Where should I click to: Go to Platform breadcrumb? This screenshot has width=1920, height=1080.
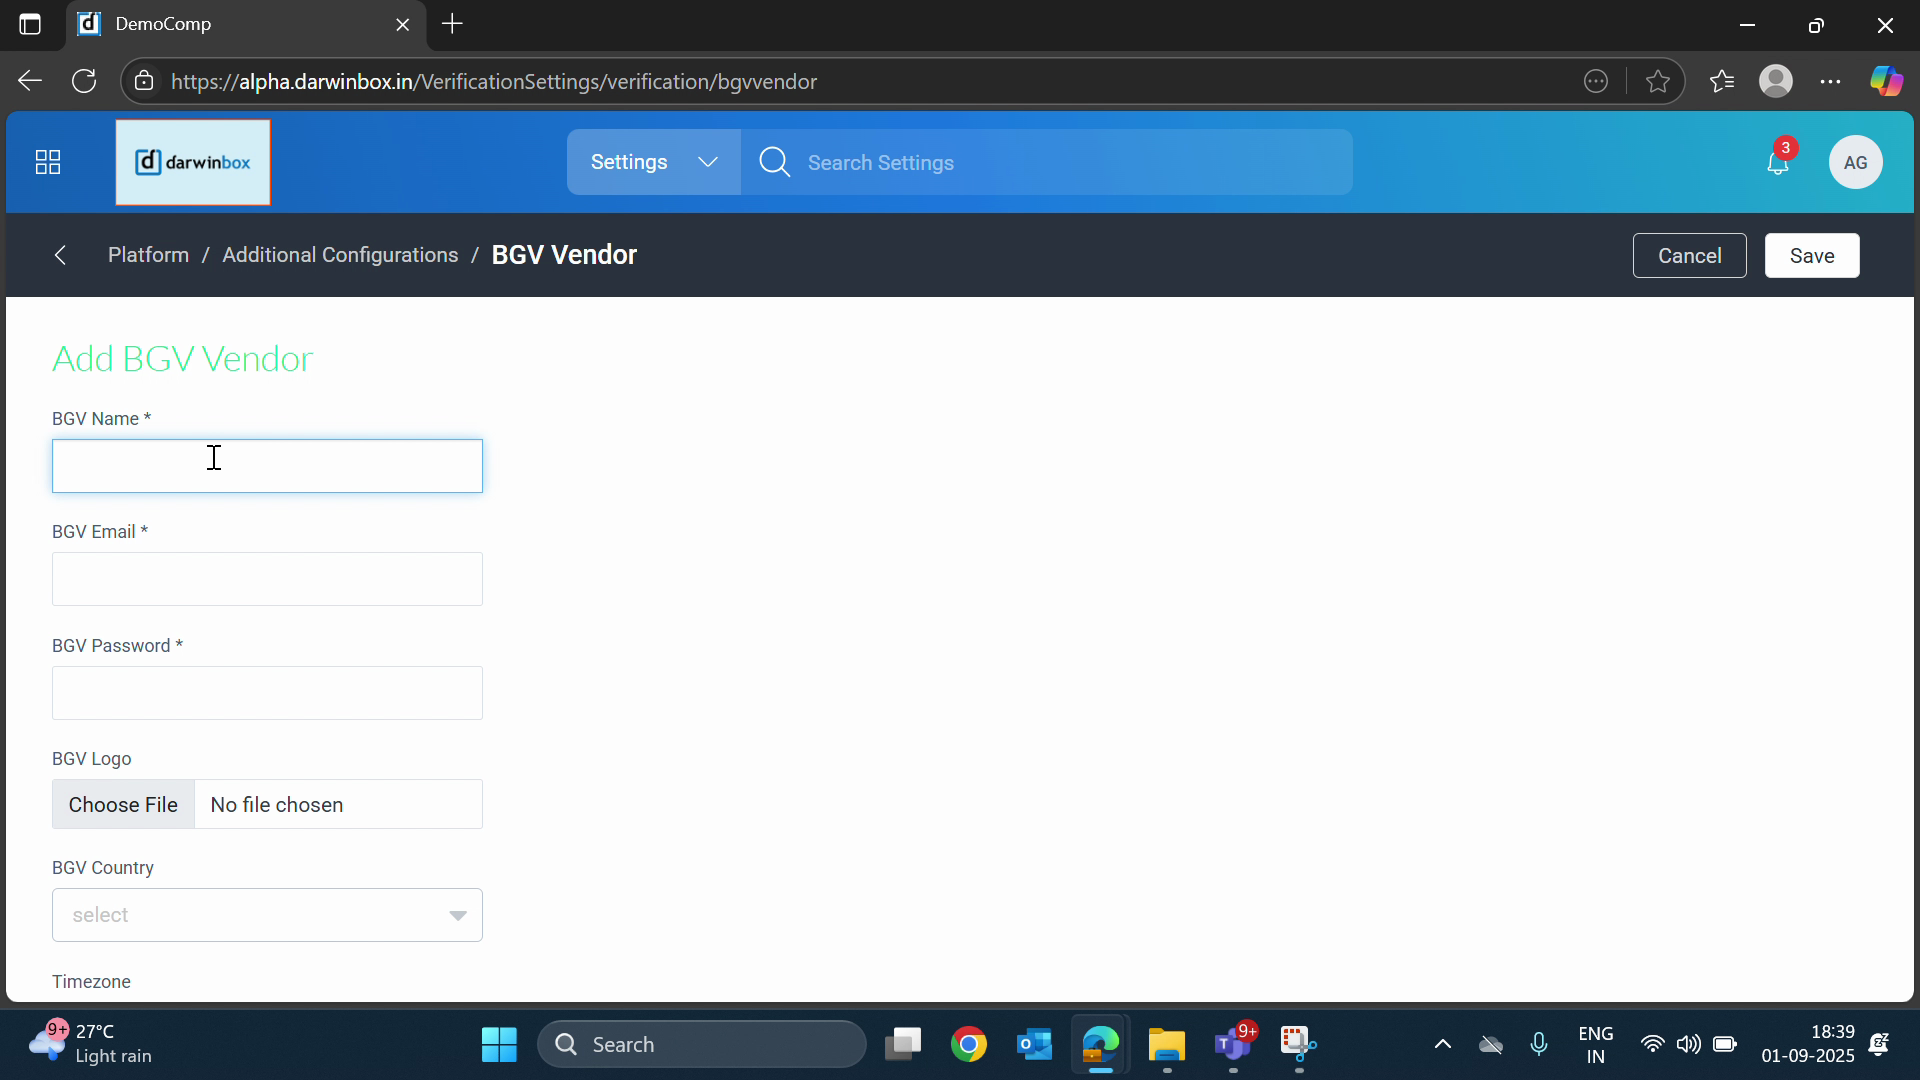pos(148,255)
